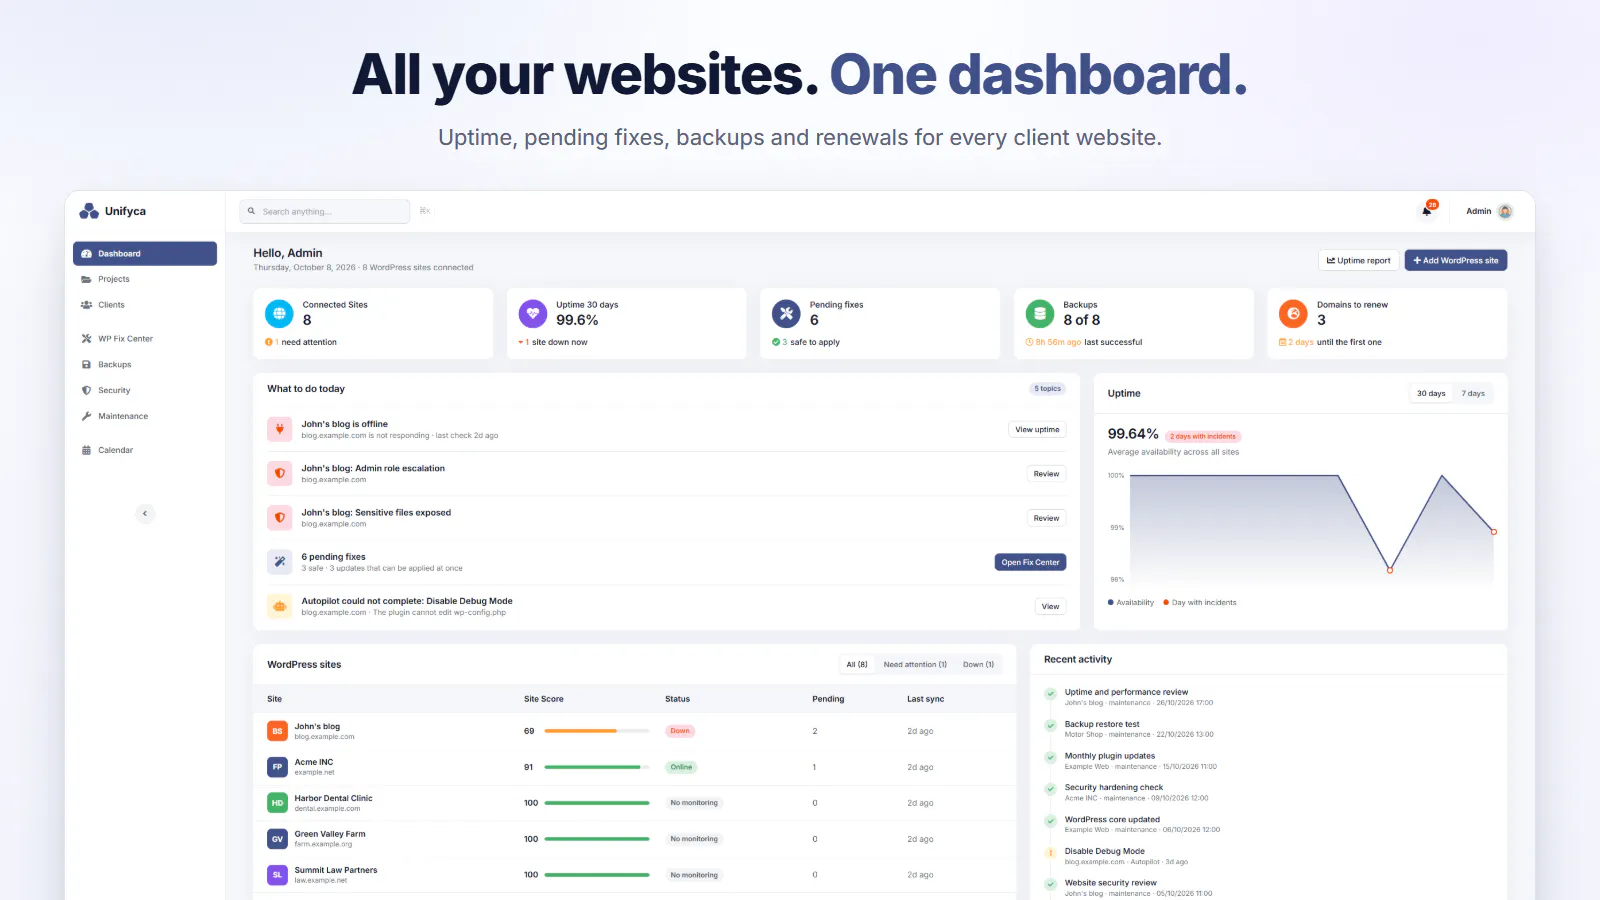The height and width of the screenshot is (900, 1600).
Task: Review Sensitive files exposed issue
Action: (1046, 518)
